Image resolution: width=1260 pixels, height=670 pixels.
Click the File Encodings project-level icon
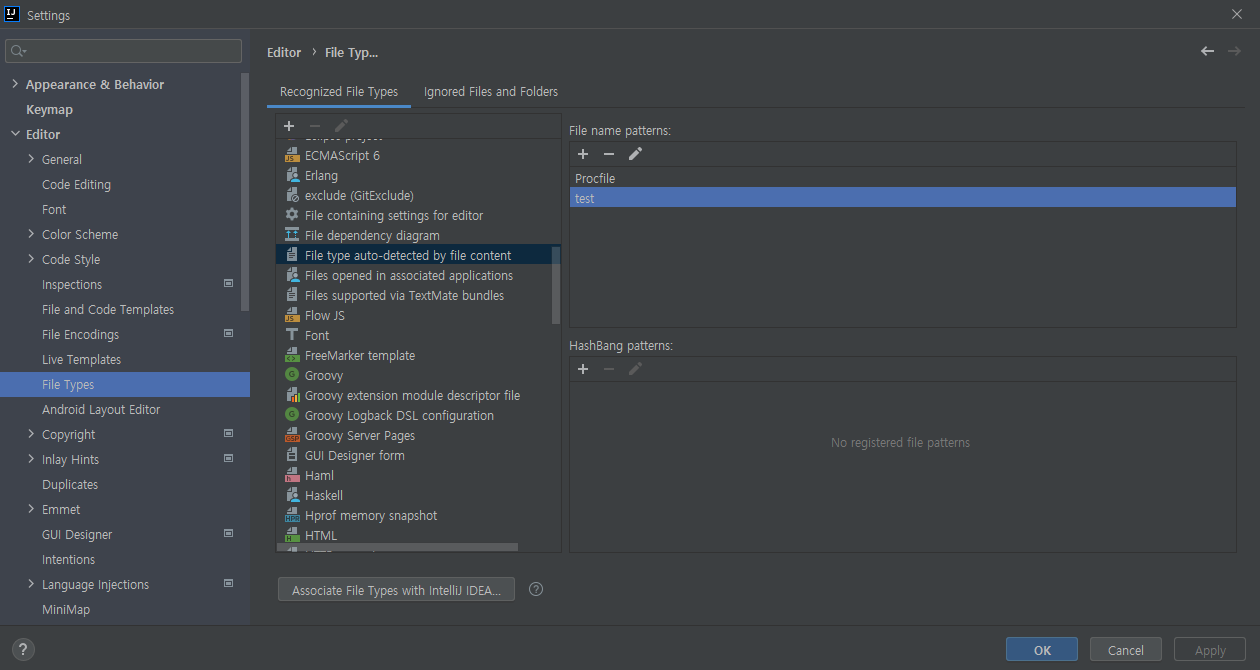pos(228,334)
